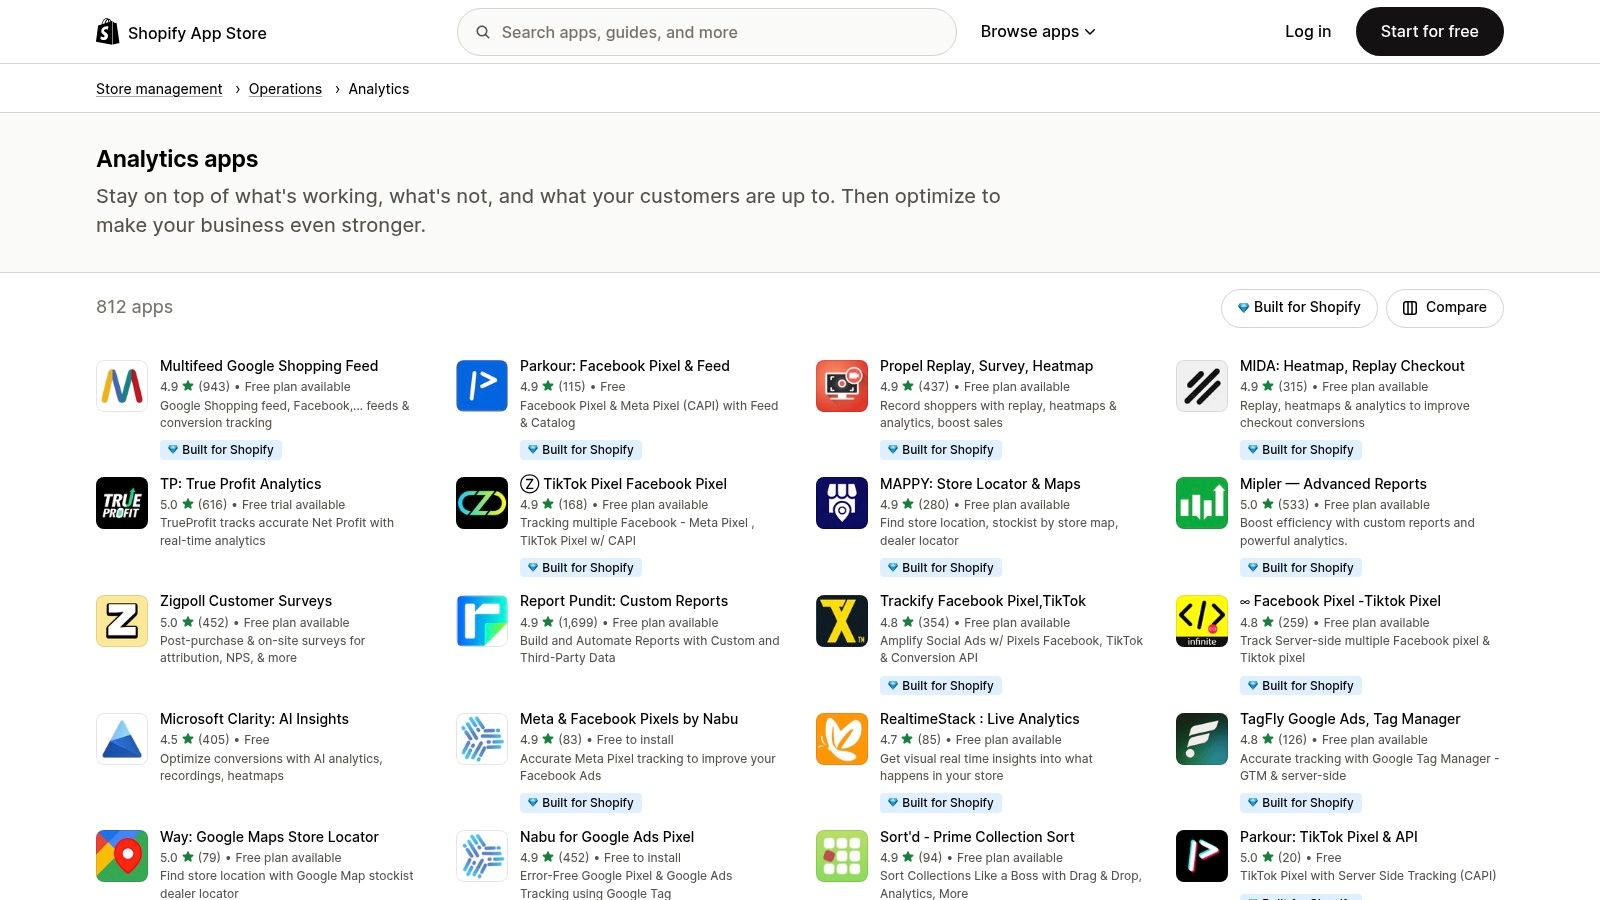Open the Zigpoll Customer Surveys app icon

coord(121,620)
